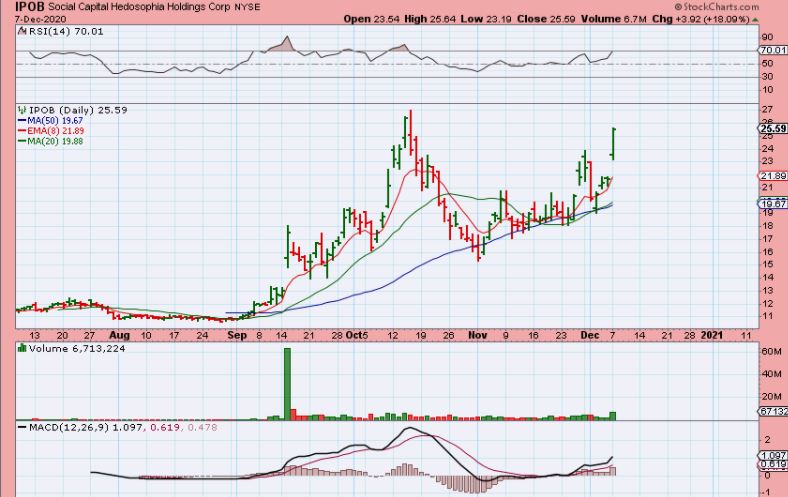This screenshot has height=497, width=788.
Task: Click the 20M volume axis label
Action: 771,396
